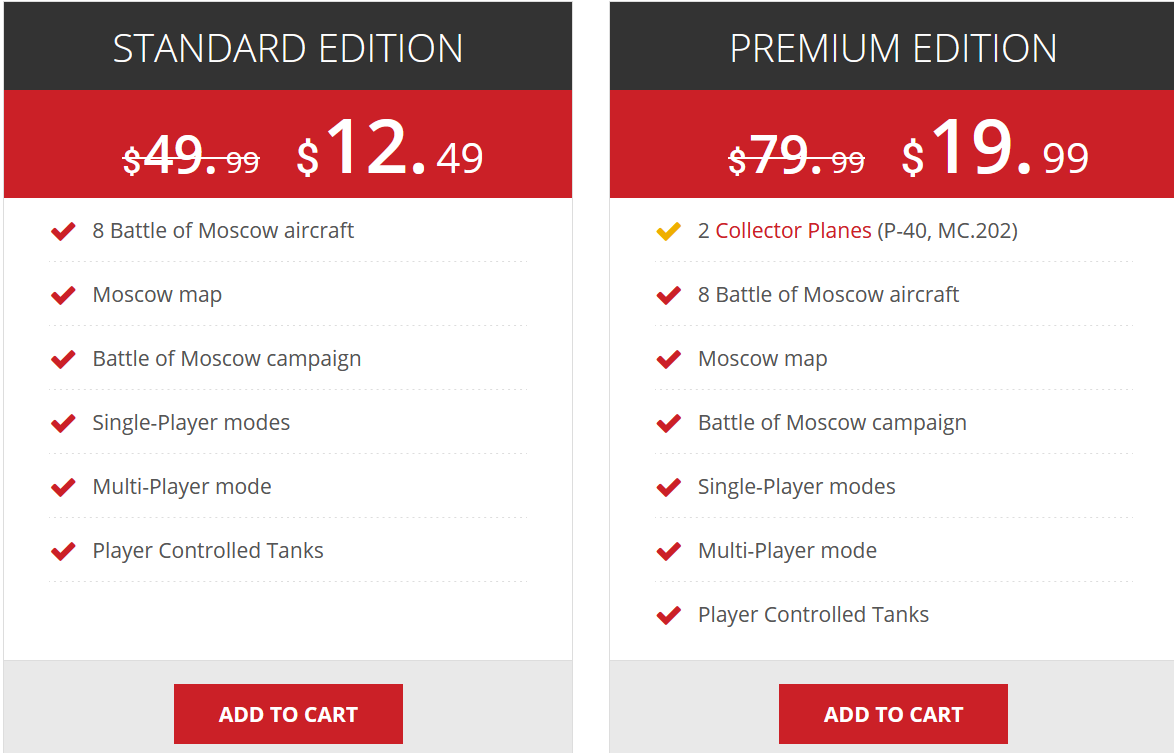The image size is (1174, 753).
Task: Click Standard Edition's Single-Player modes checkmark
Action: coord(63,423)
